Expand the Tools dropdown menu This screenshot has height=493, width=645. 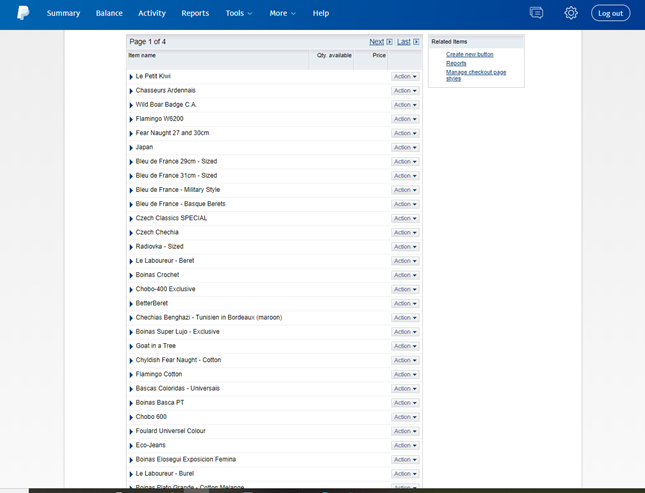click(239, 13)
